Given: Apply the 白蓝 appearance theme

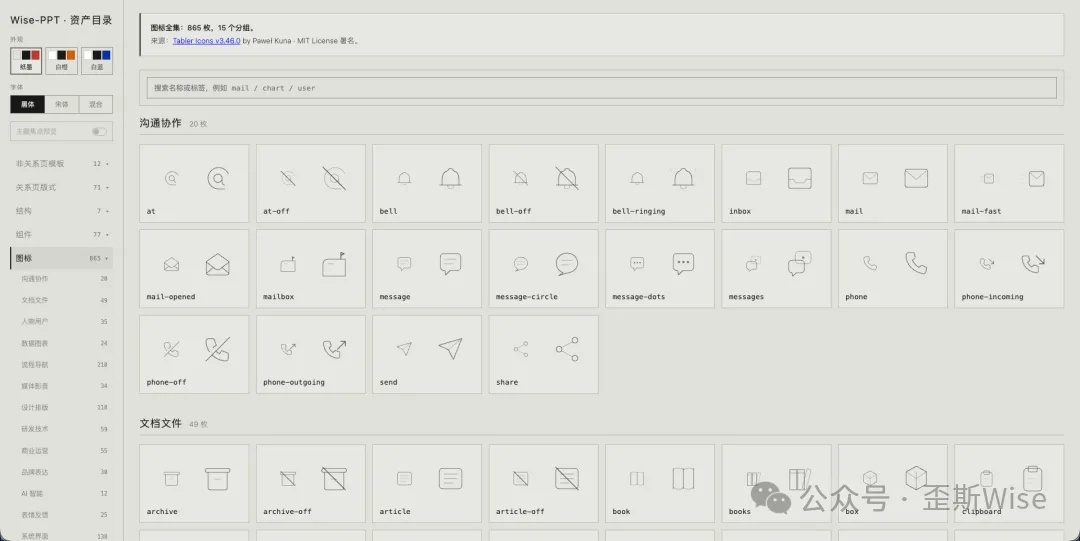Looking at the screenshot, I should tap(96, 61).
